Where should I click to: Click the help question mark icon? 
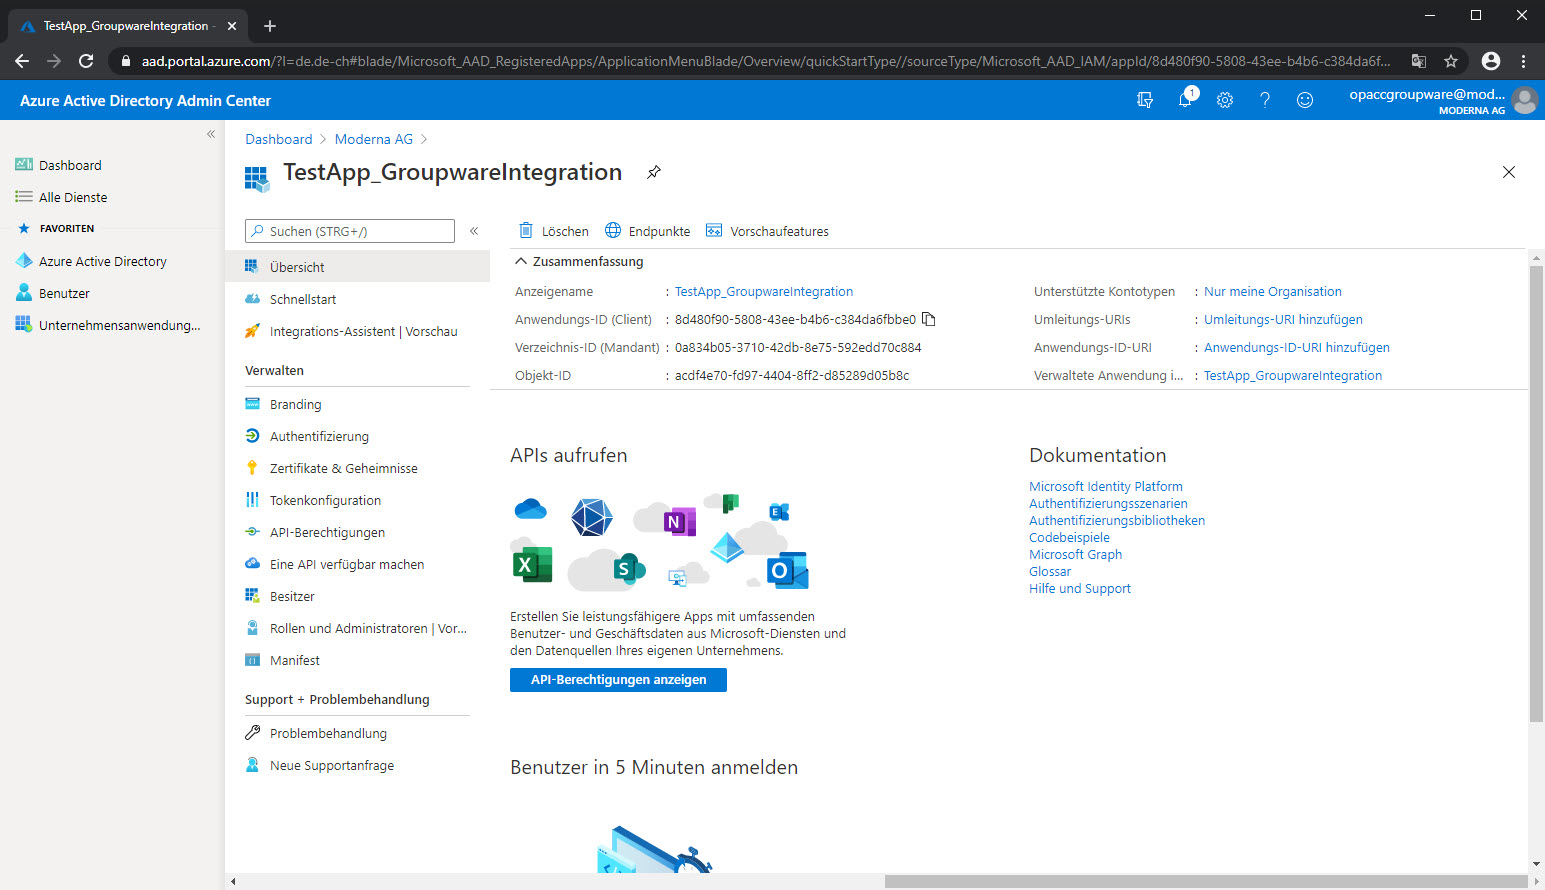(x=1265, y=100)
